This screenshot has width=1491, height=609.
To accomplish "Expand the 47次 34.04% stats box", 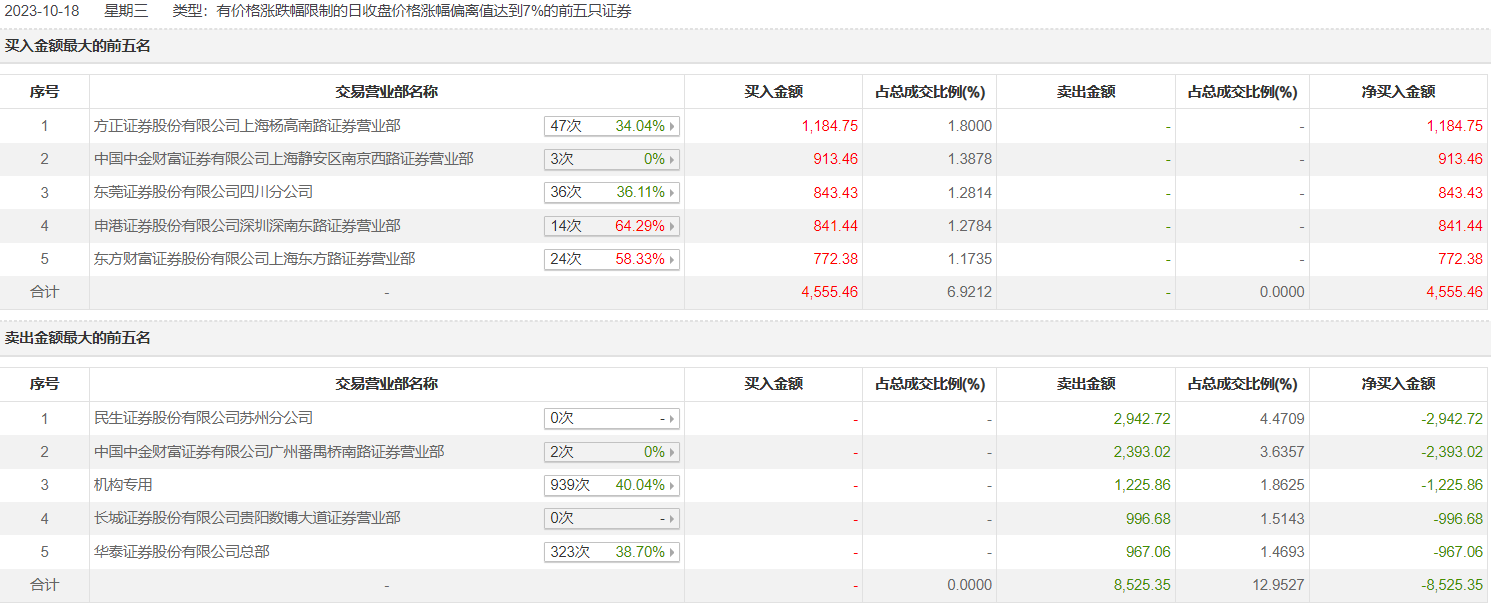I will point(611,126).
